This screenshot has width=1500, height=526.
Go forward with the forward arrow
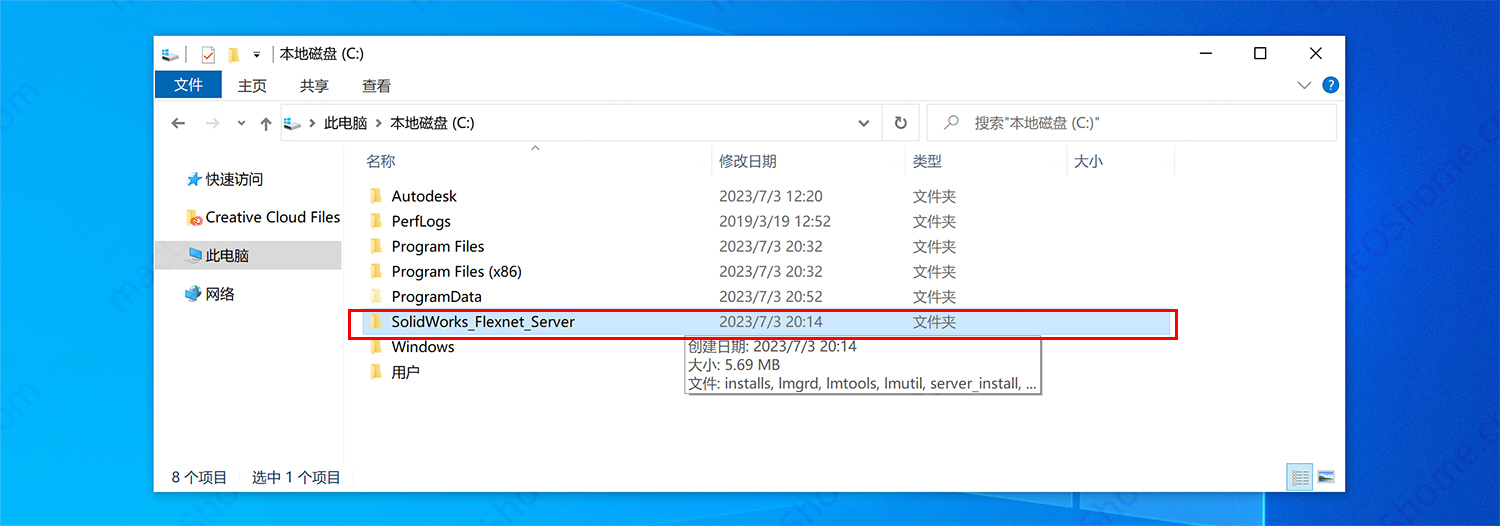[x=212, y=123]
